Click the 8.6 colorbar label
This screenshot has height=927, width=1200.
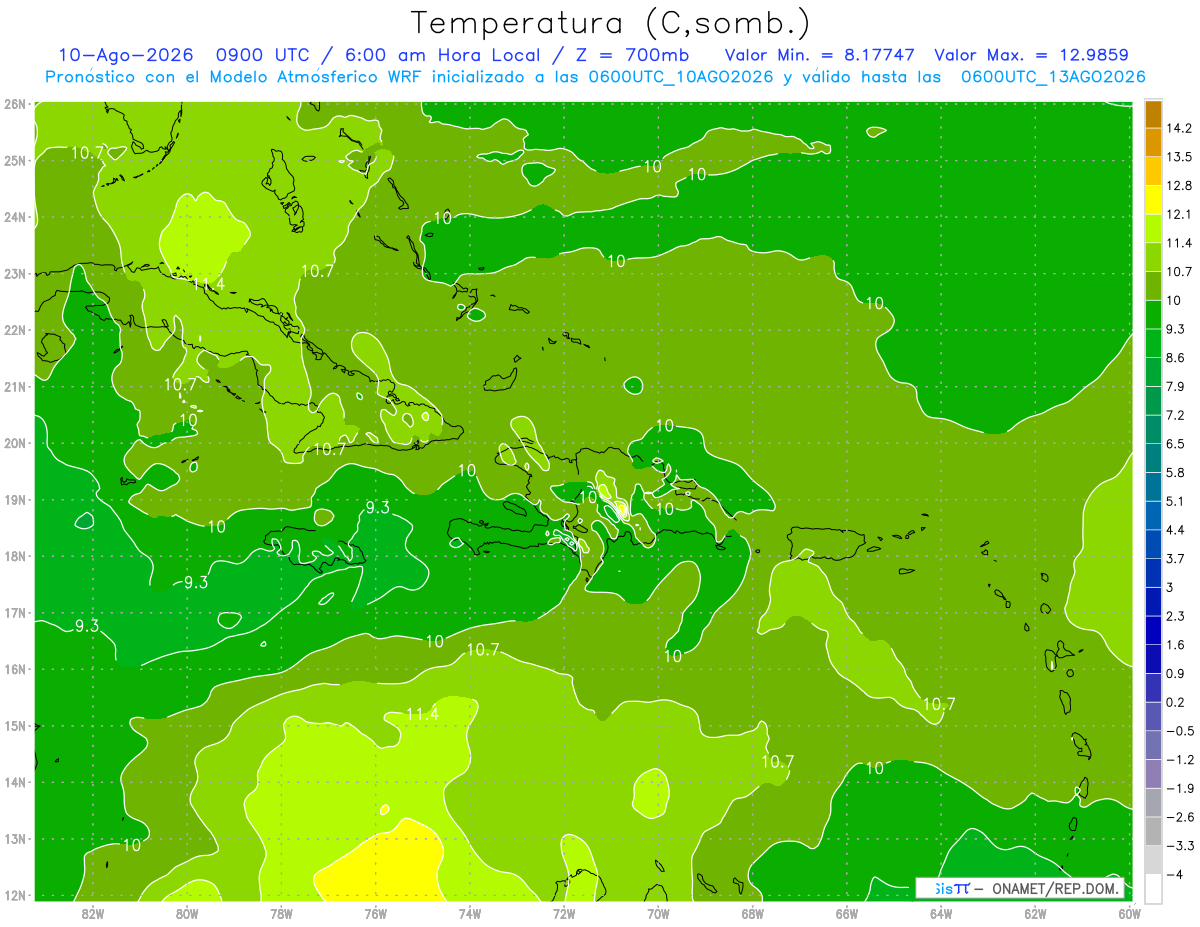click(x=1177, y=358)
